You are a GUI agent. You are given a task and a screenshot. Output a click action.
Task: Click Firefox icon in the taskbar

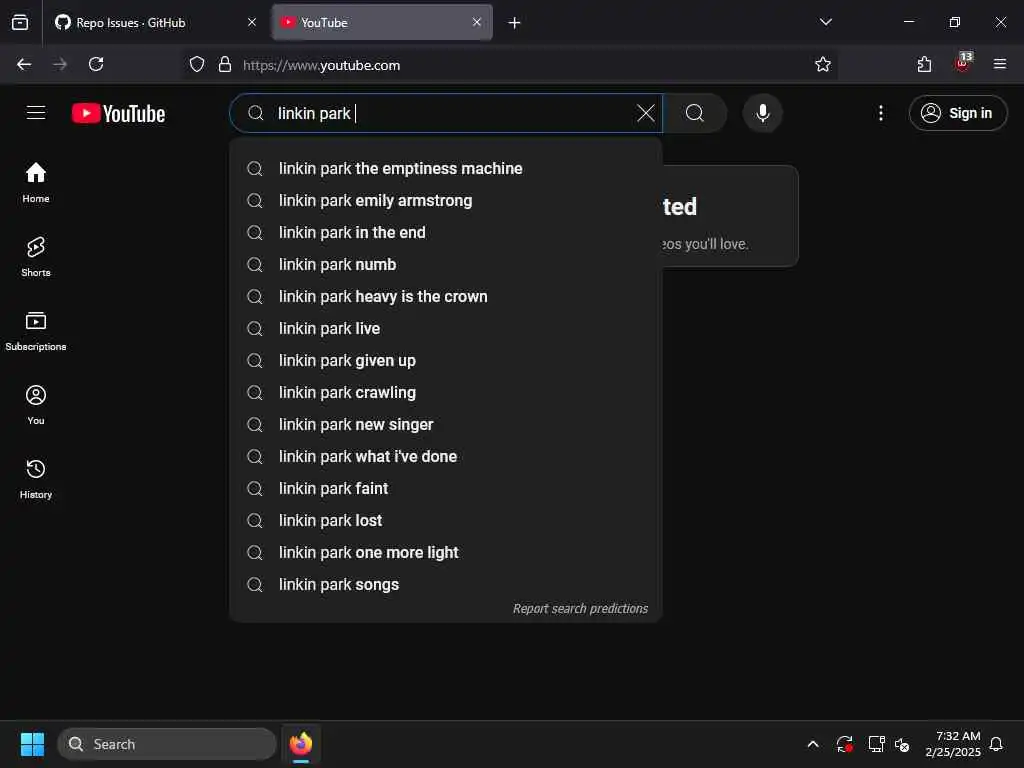(301, 744)
